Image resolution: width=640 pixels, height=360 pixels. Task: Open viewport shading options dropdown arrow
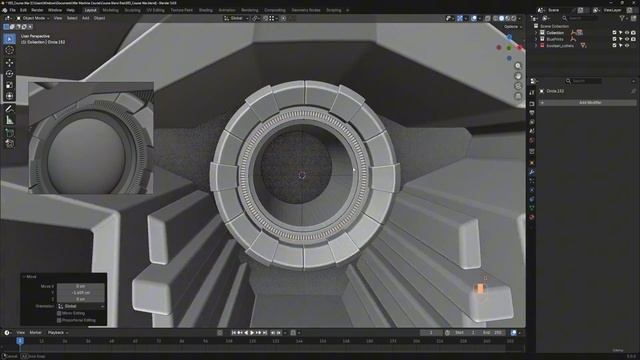[x=520, y=18]
